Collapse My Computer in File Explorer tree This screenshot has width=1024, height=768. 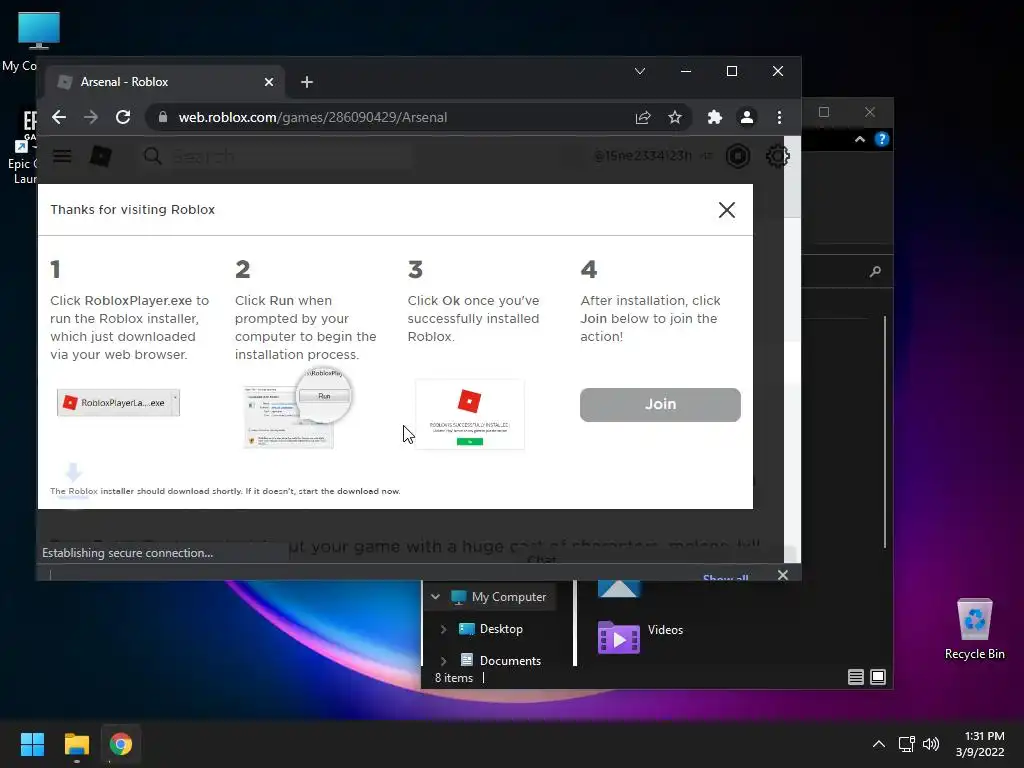point(436,597)
